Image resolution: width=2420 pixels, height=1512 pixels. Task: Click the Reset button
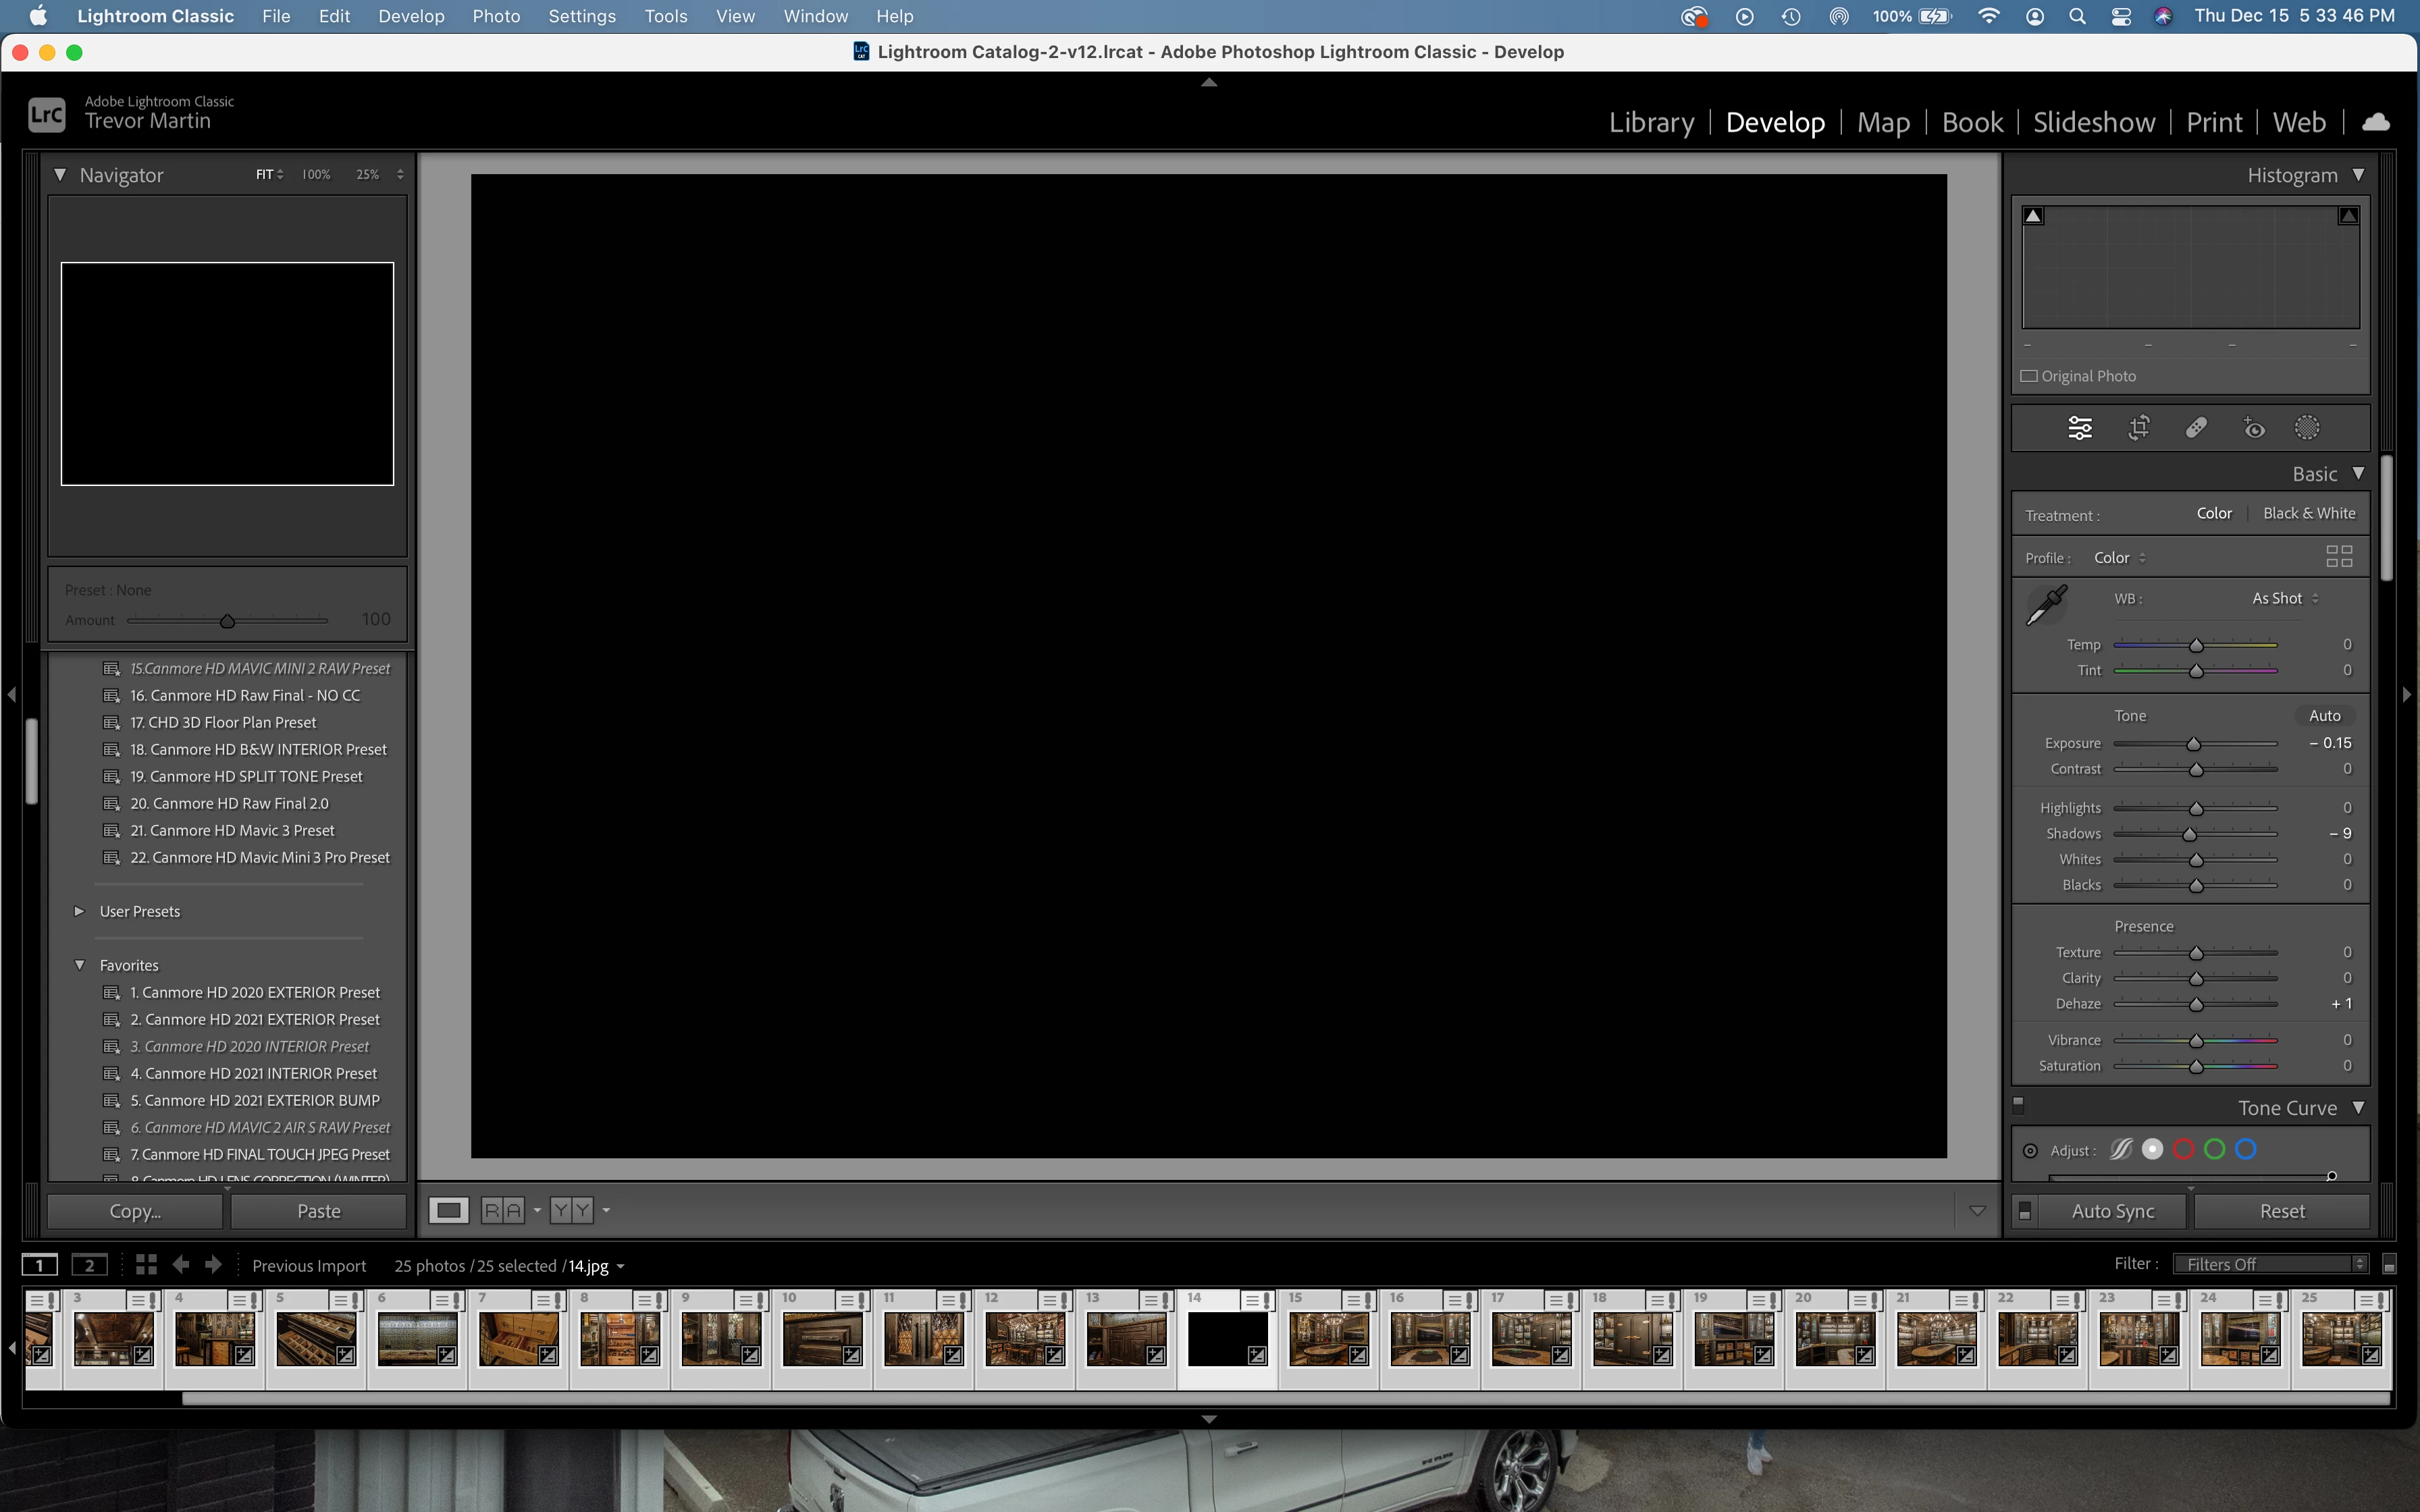click(x=2282, y=1211)
